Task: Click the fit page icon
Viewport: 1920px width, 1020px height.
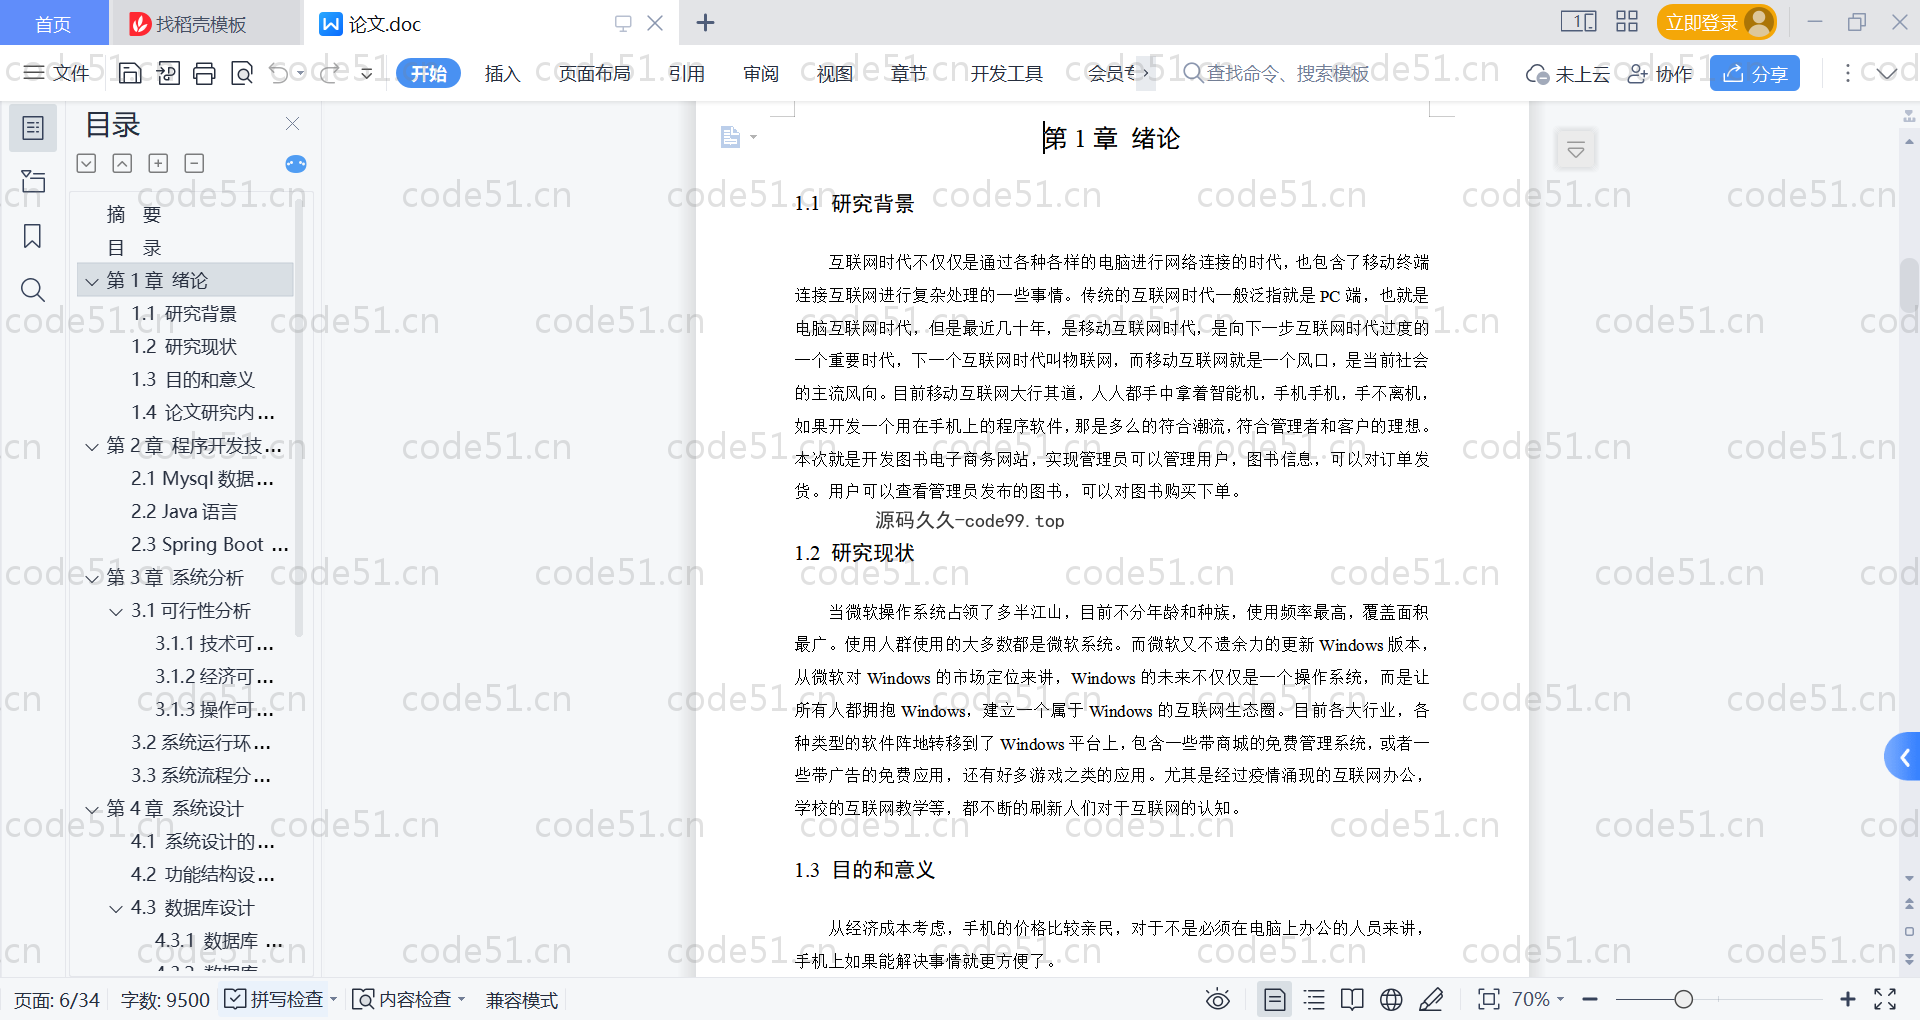Action: click(x=1489, y=999)
